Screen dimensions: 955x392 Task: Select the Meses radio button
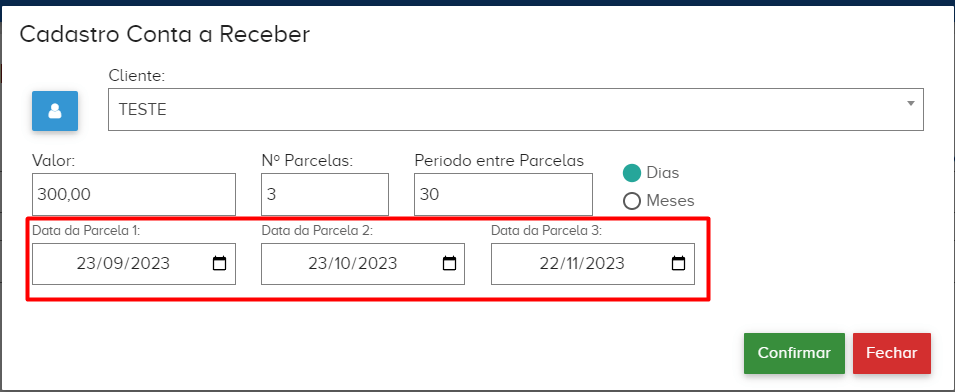coord(632,201)
